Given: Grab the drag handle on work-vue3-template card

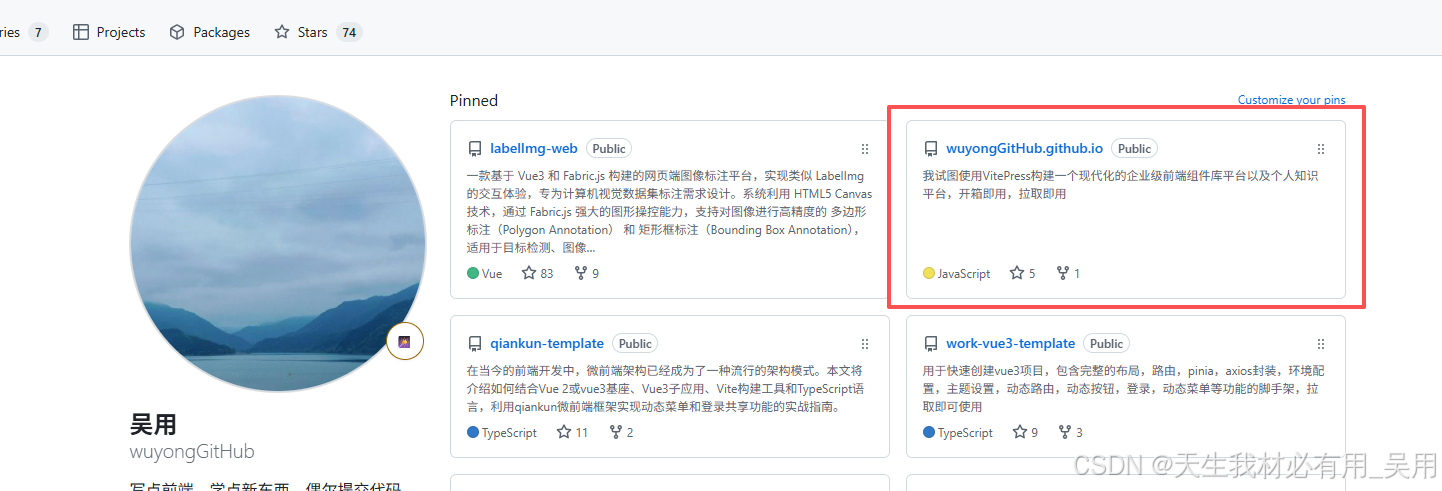Looking at the screenshot, I should coord(1321,344).
